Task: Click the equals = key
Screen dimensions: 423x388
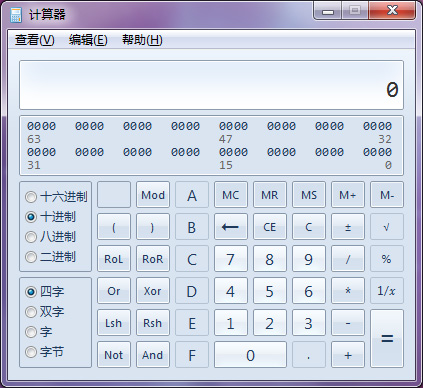Action: 387,339
